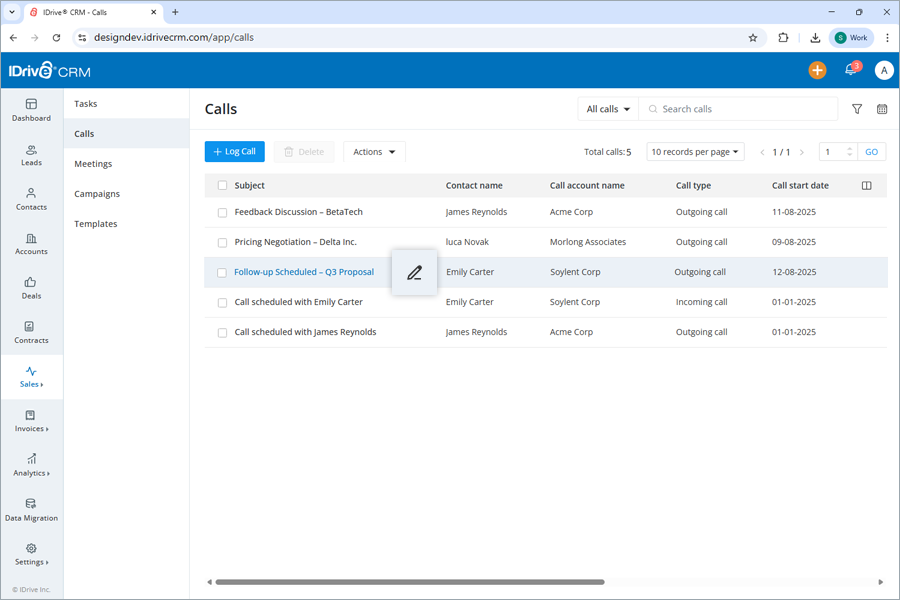Check the select-all checkbox in the table header
Image resolution: width=900 pixels, height=600 pixels.
pos(221,185)
